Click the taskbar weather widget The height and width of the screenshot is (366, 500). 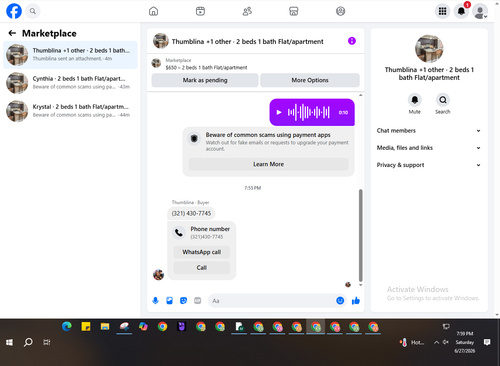click(412, 342)
